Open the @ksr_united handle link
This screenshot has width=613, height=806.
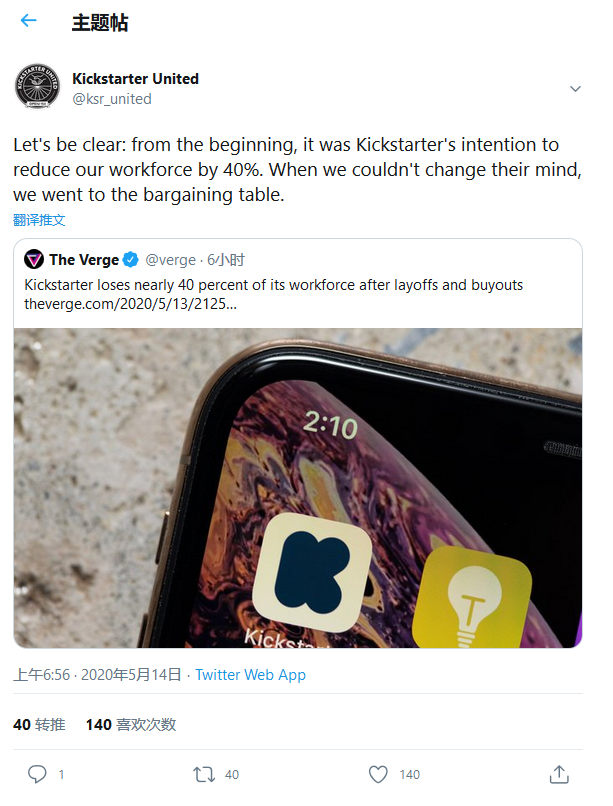112,98
